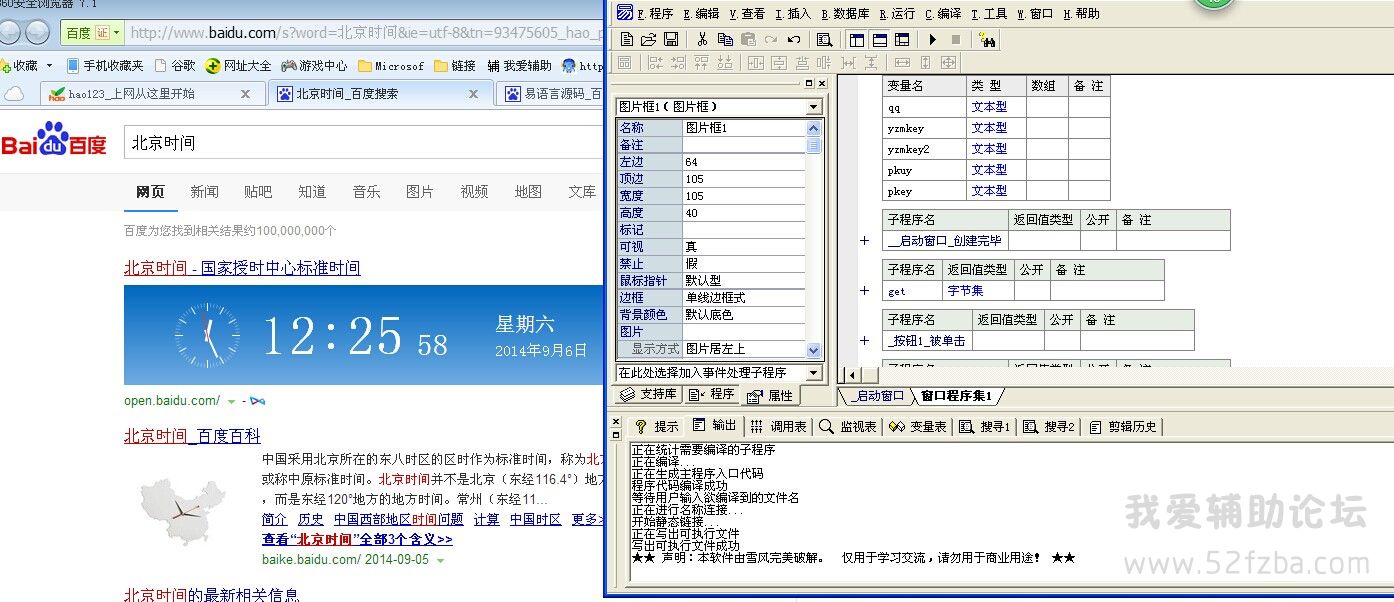Click the 左边 property value 64
Image resolution: width=1394 pixels, height=602 pixels.
click(743, 162)
